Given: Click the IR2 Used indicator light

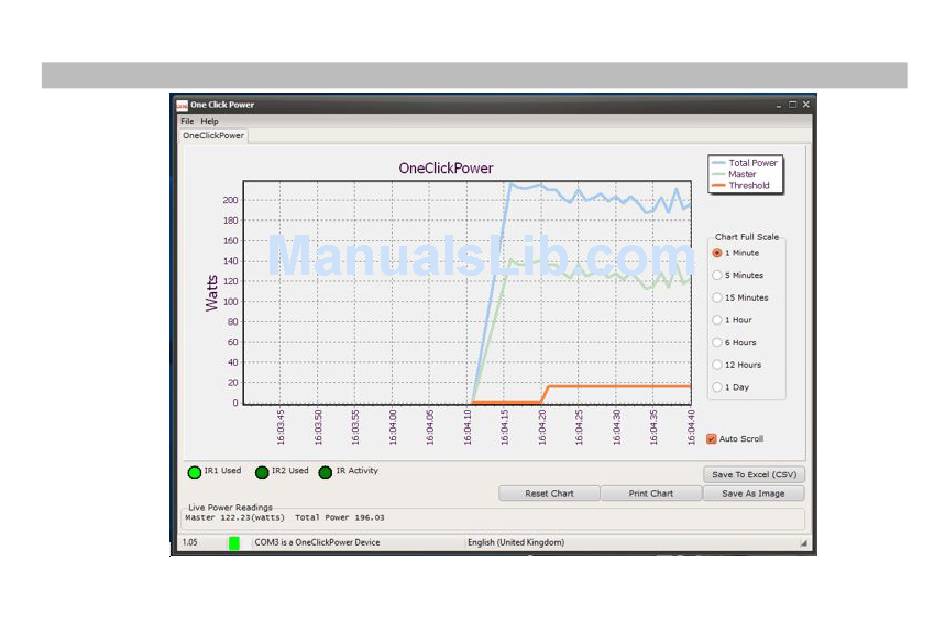Looking at the screenshot, I should click(x=262, y=472).
